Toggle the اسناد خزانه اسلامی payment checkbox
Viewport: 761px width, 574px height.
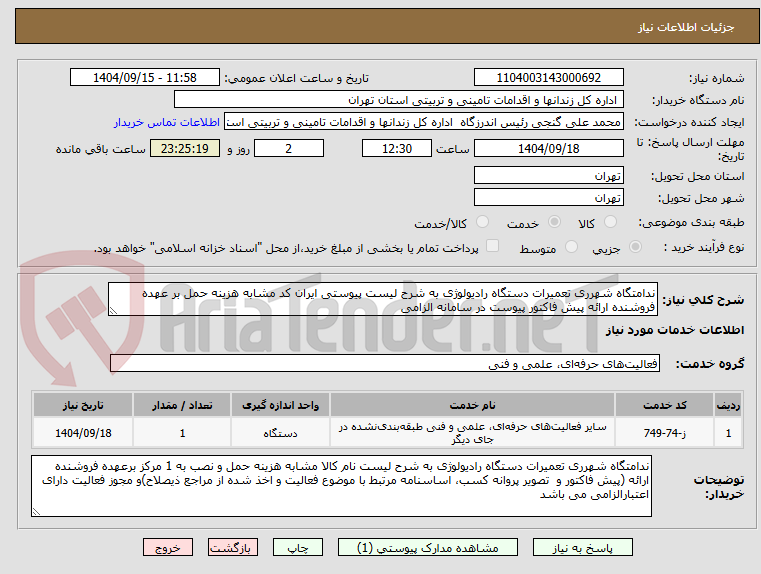492,246
